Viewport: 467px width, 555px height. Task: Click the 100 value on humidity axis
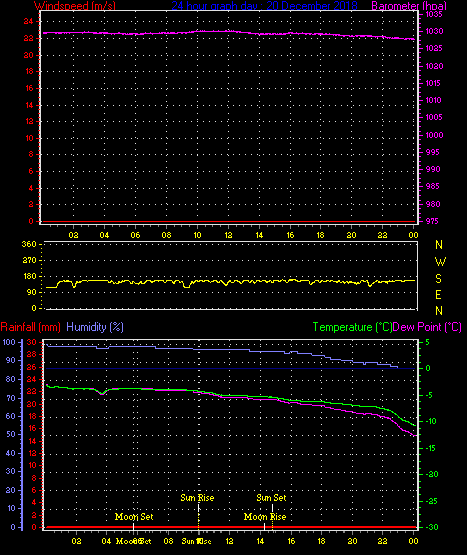[9, 342]
